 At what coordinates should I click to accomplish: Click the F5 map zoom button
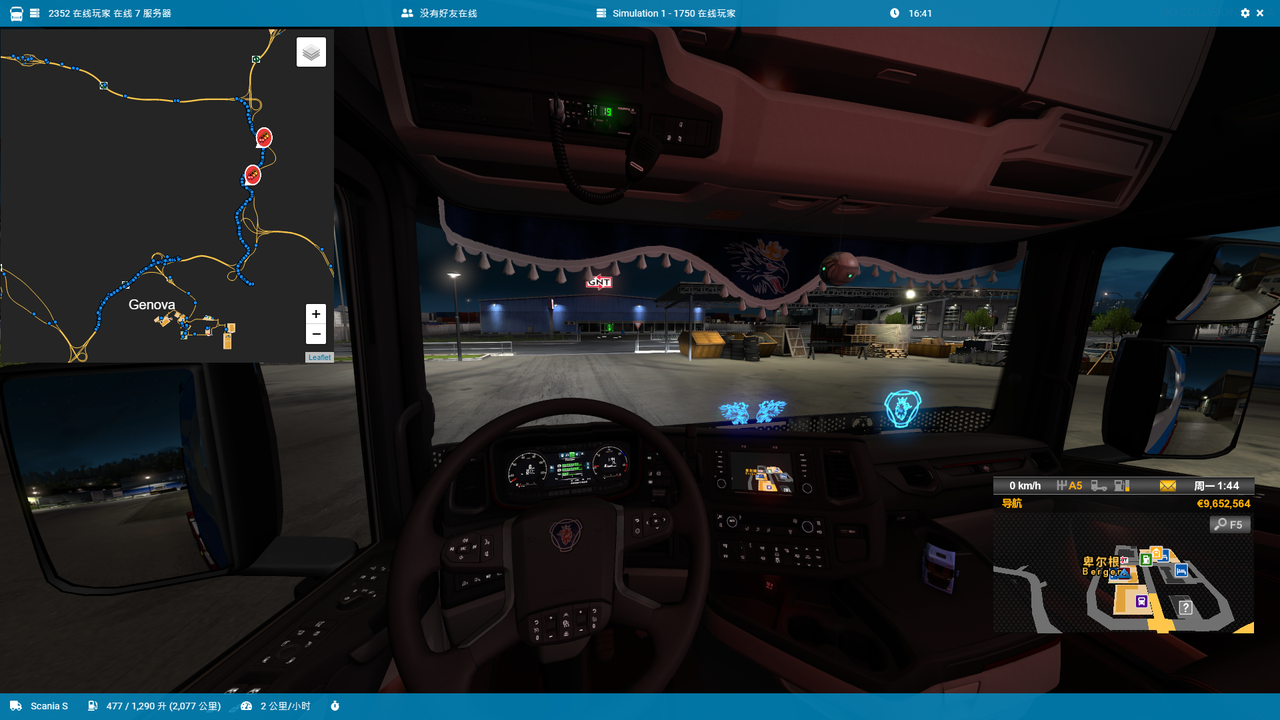(1230, 524)
